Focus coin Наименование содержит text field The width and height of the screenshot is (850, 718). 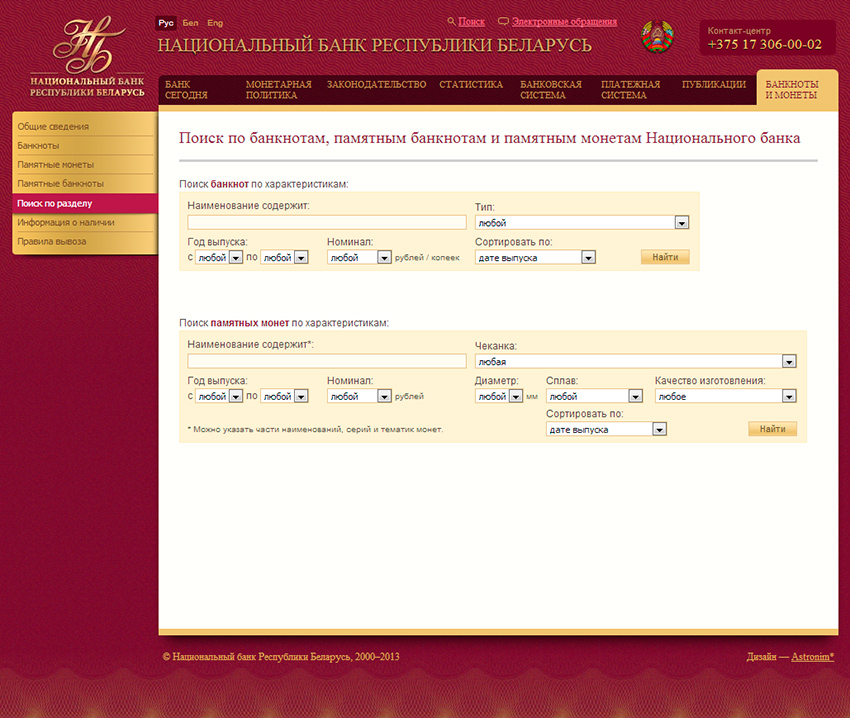(327, 361)
